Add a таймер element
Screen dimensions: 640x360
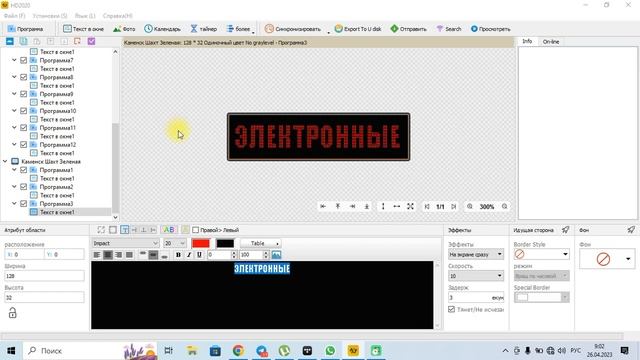203,29
